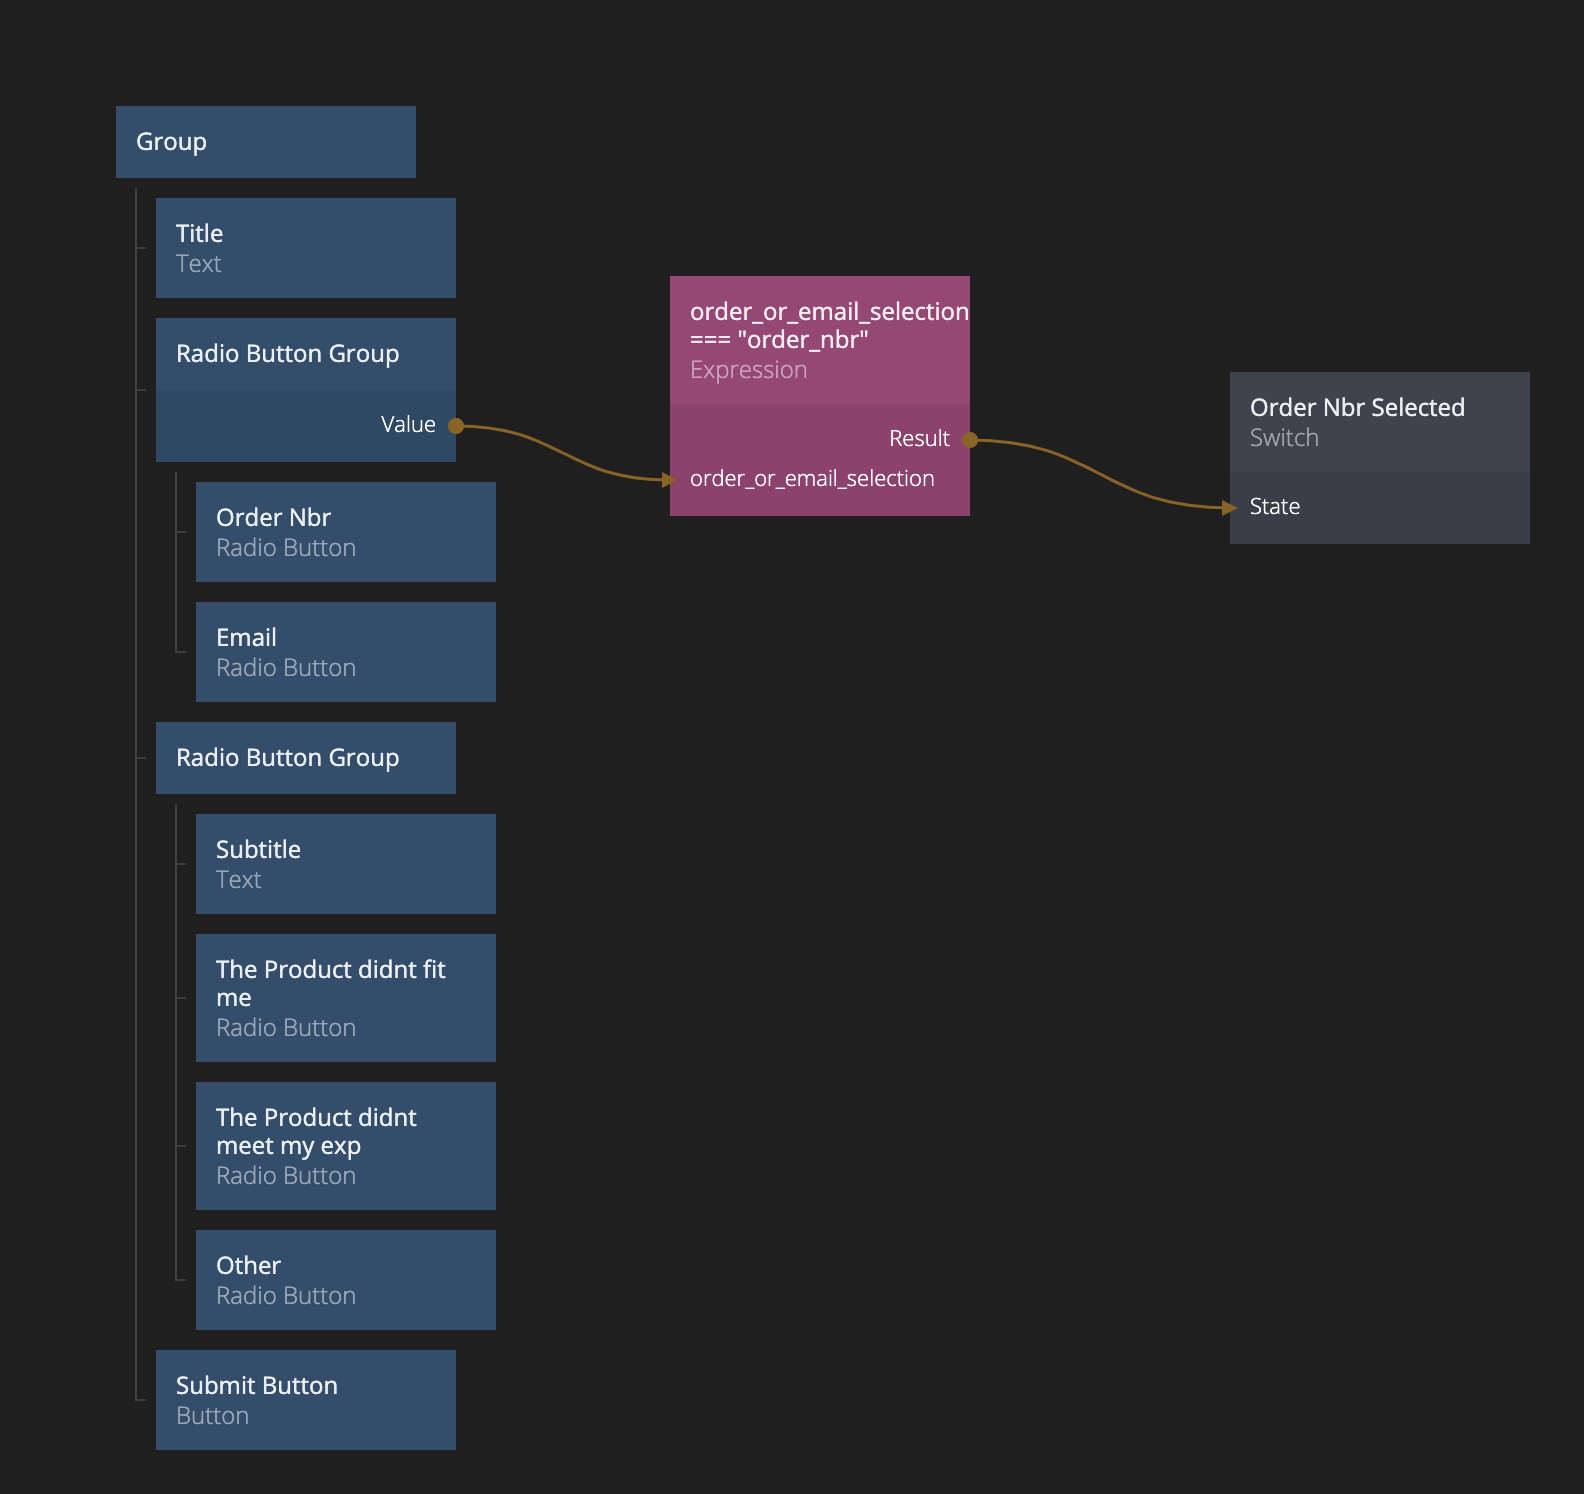Click the Result output port dot

tap(970, 440)
